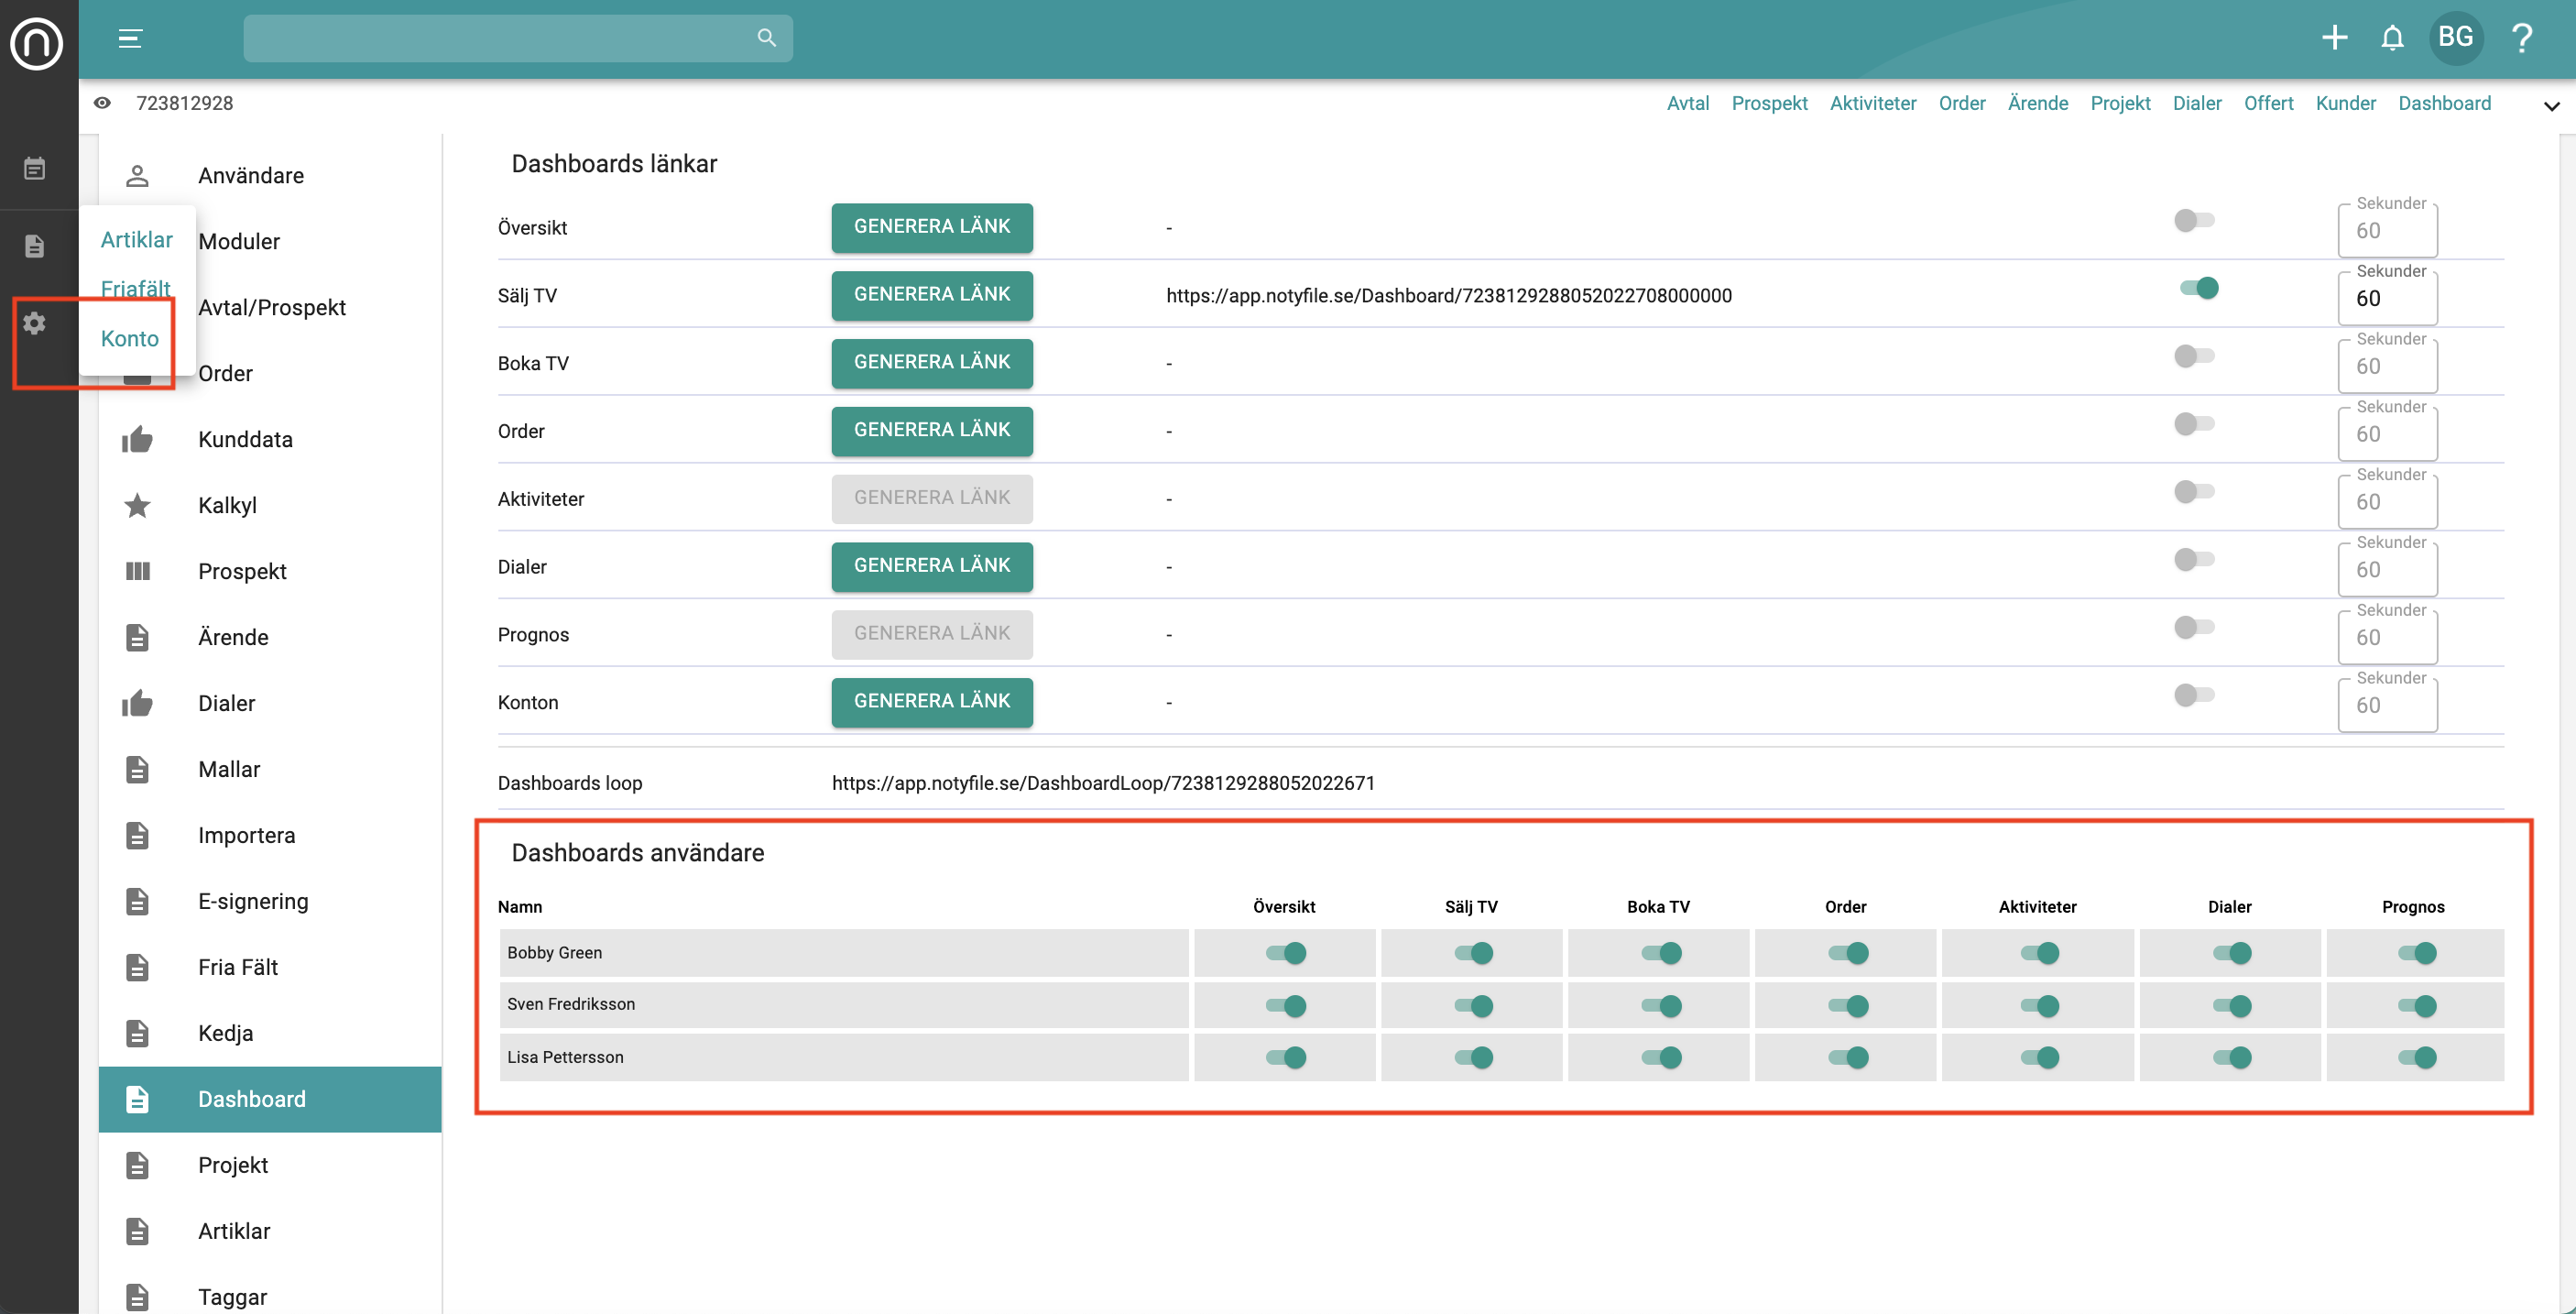Click the notification bell icon

[x=2392, y=38]
